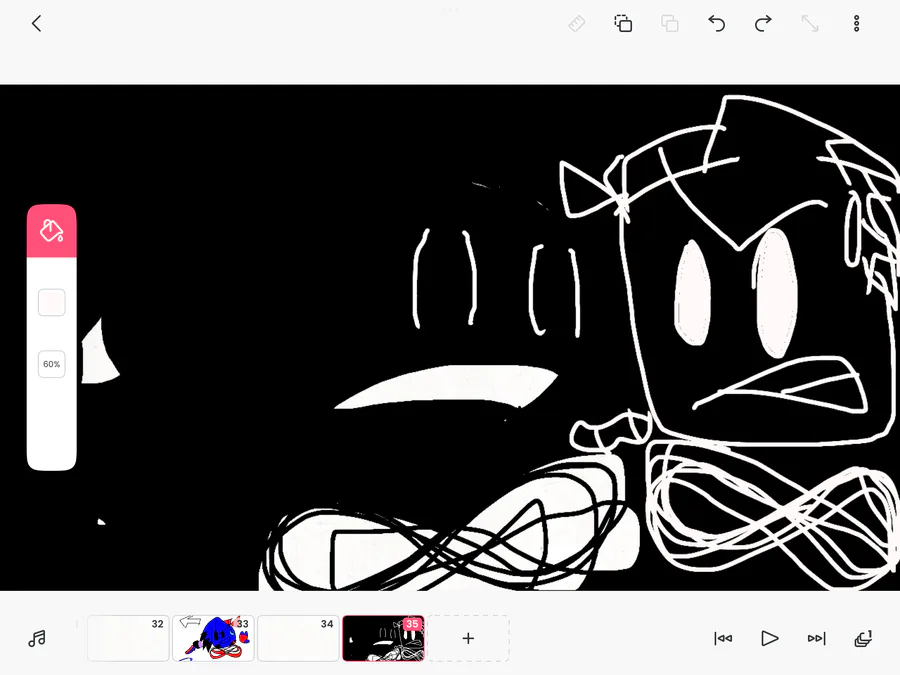Tap the diagonal resize arrows icon
The width and height of the screenshot is (900, 675).
click(x=810, y=24)
